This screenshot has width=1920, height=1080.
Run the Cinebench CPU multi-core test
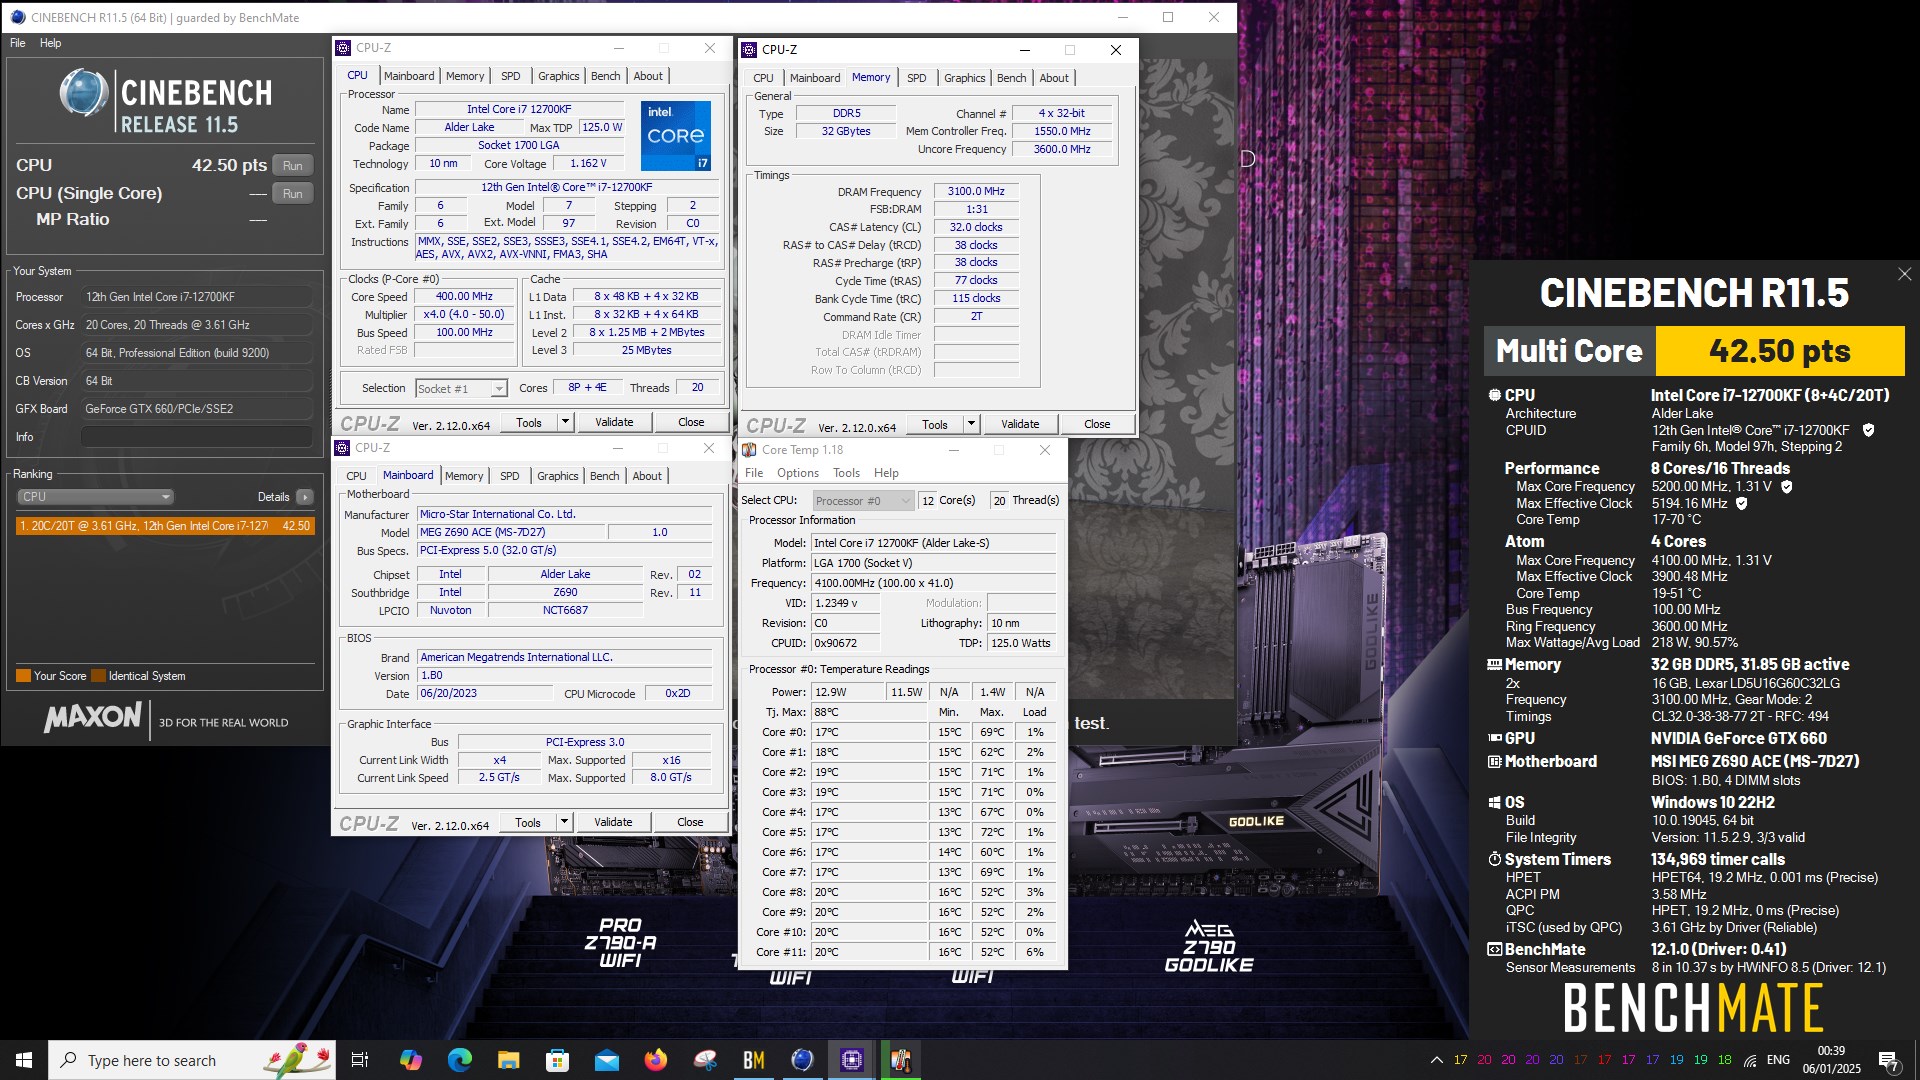292,166
